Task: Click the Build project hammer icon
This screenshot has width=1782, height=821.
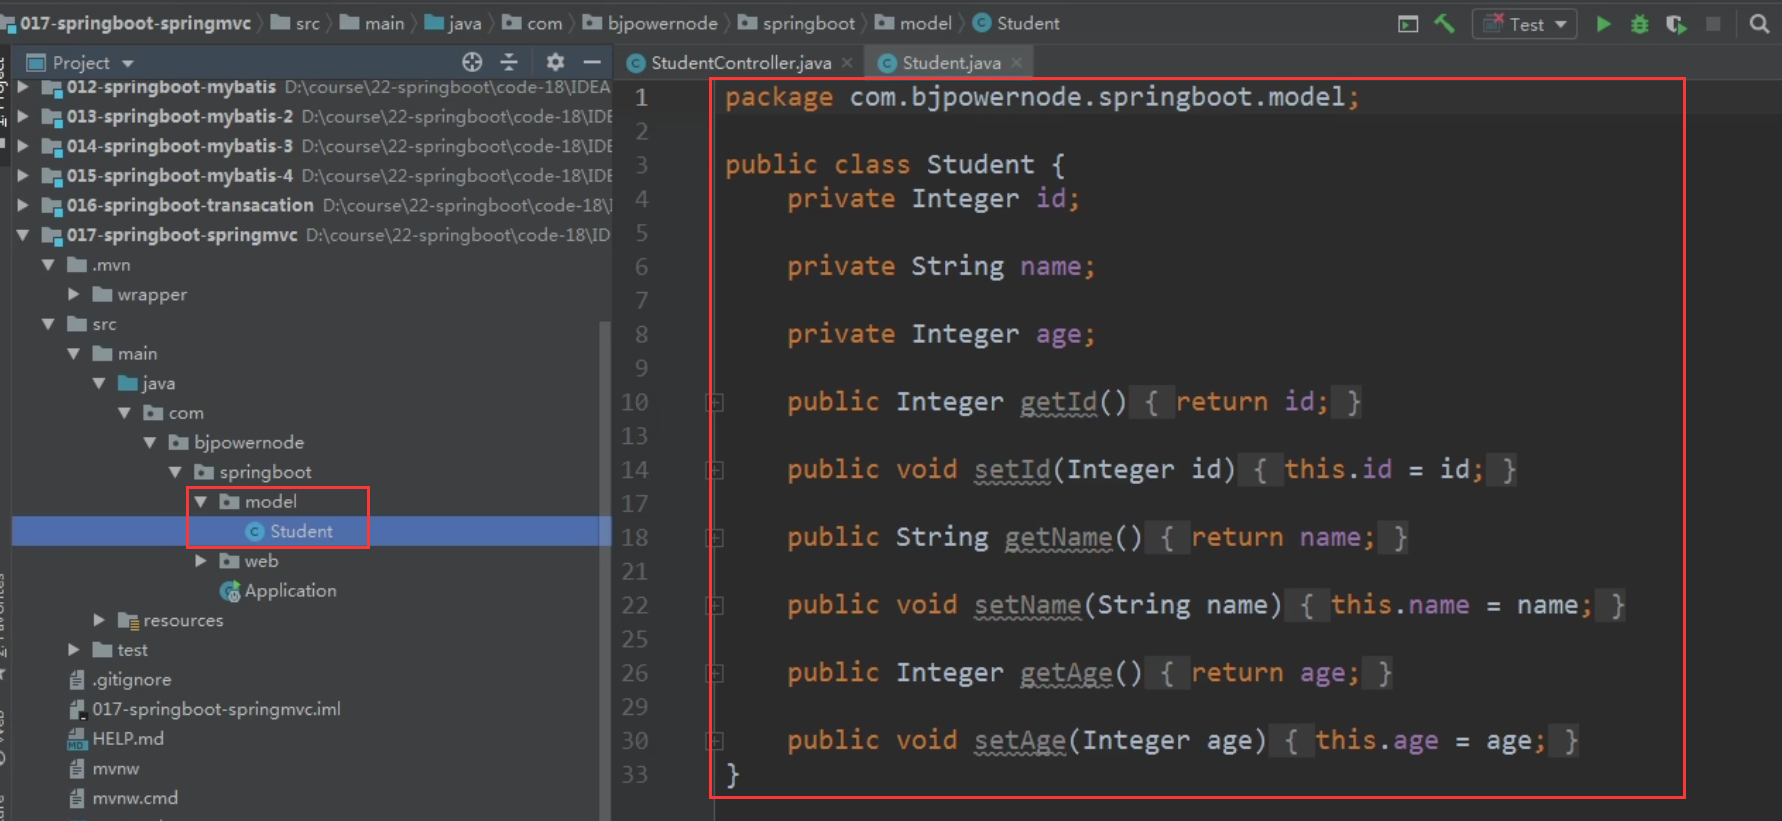Action: (1444, 23)
